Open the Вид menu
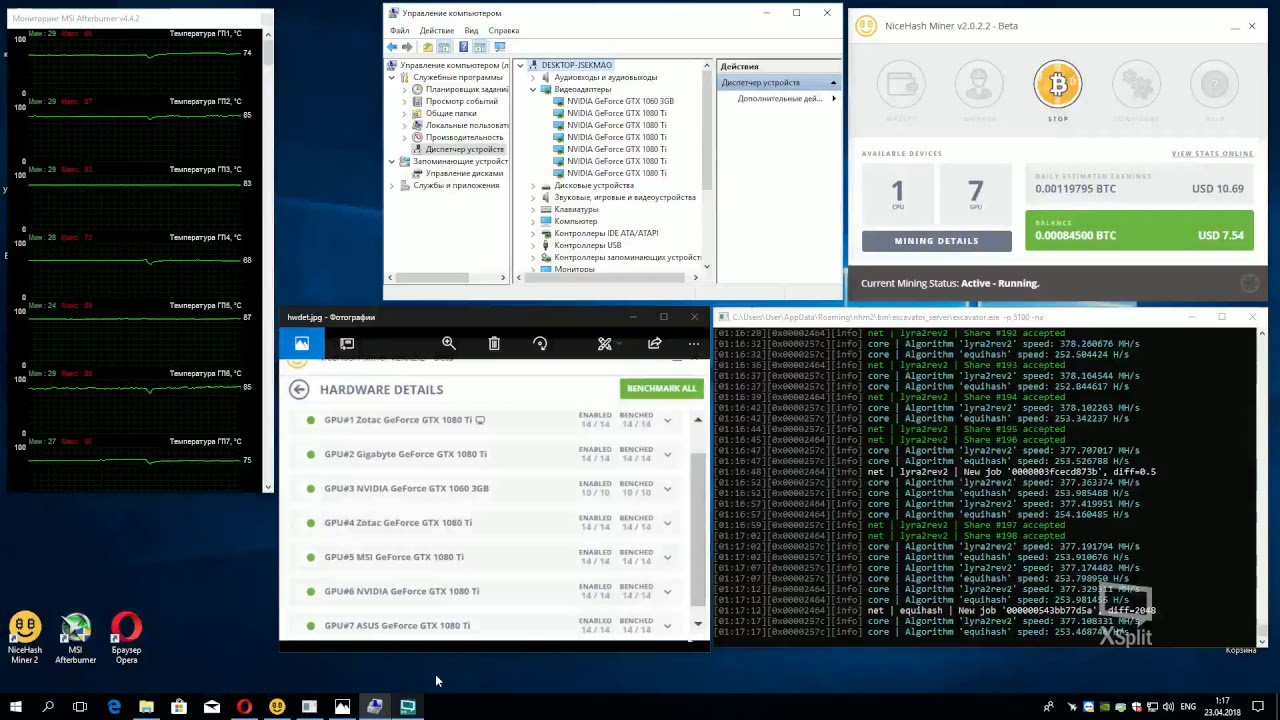The image size is (1280, 720). tap(471, 31)
